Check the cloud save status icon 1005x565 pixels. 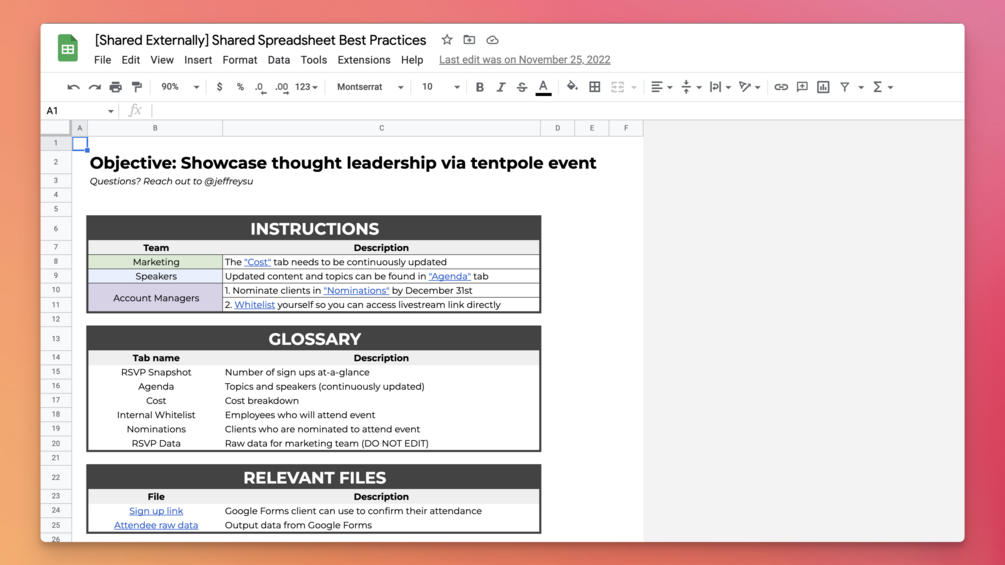(x=492, y=40)
